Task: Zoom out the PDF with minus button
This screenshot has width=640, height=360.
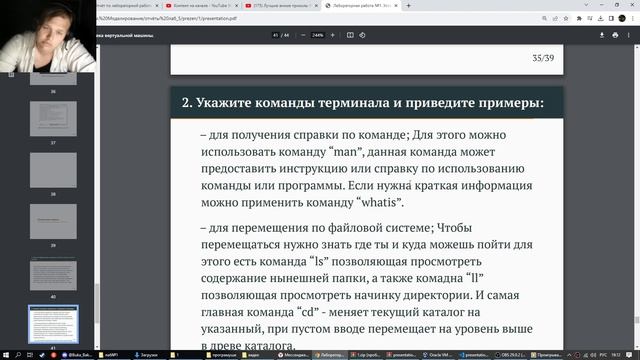Action: tap(303, 35)
